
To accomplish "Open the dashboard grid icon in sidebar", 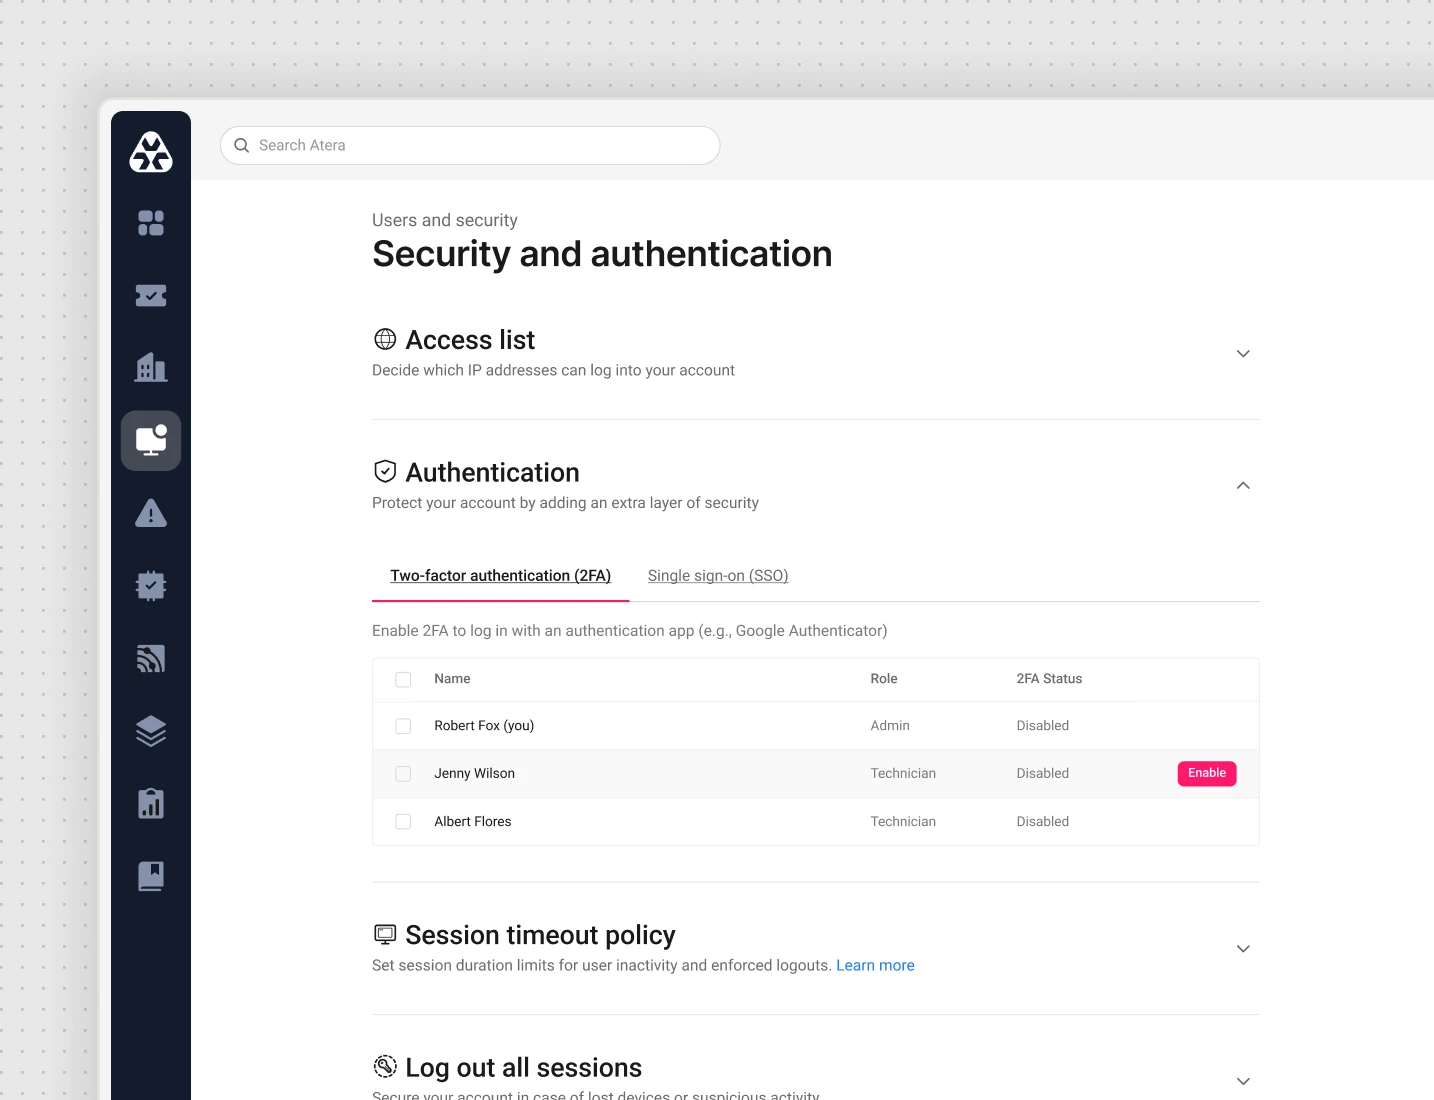I will click(151, 223).
